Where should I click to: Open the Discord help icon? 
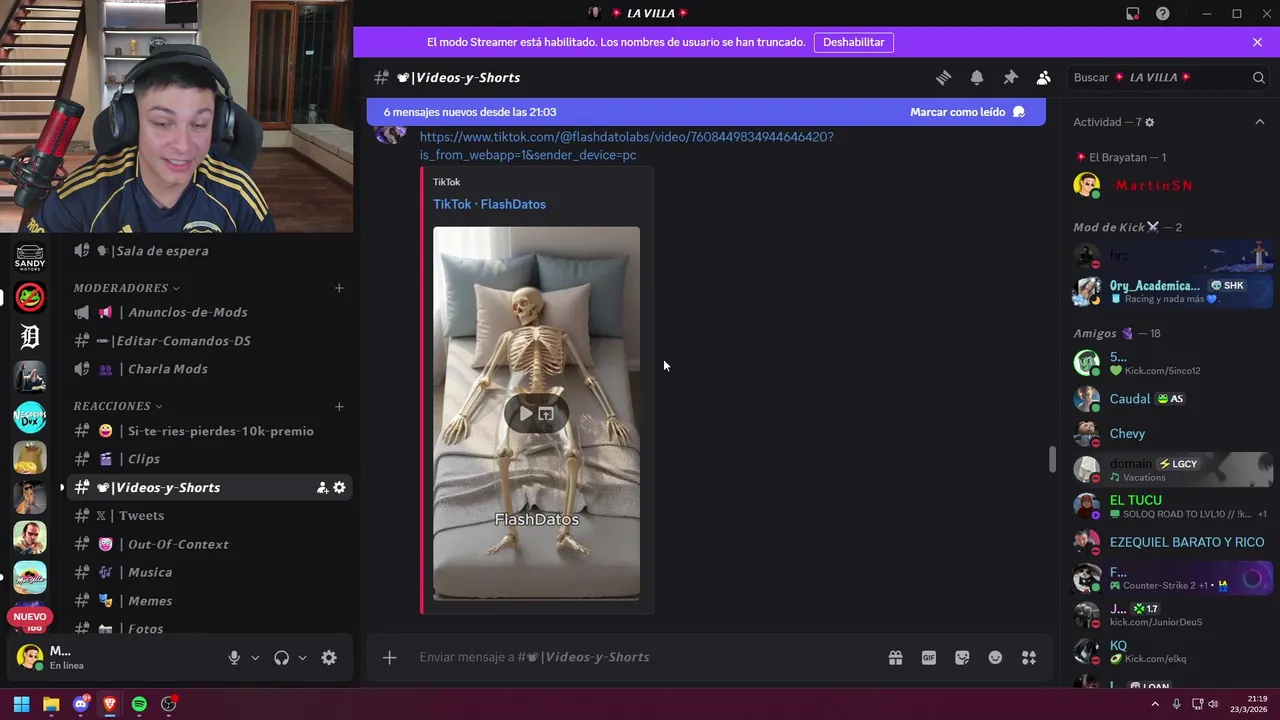click(1163, 13)
